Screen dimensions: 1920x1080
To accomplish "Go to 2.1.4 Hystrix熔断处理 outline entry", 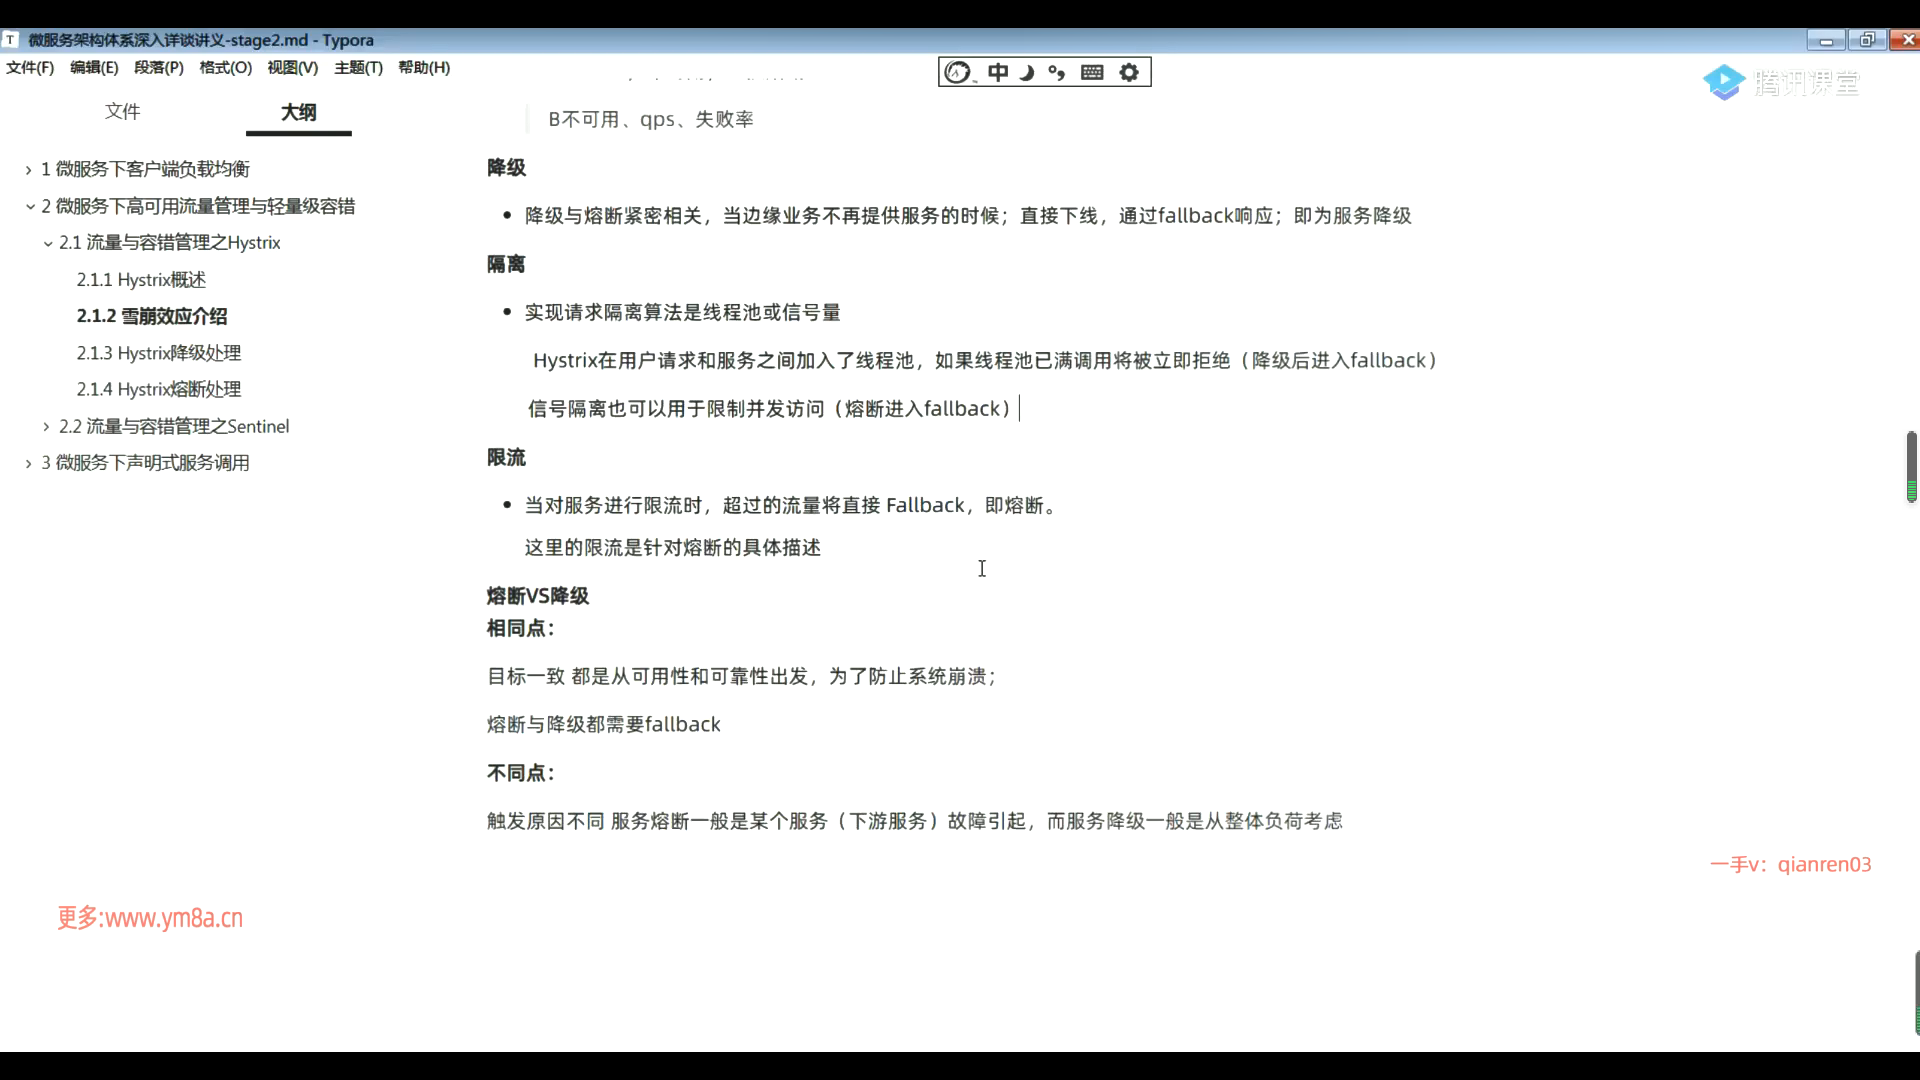I will (x=159, y=389).
